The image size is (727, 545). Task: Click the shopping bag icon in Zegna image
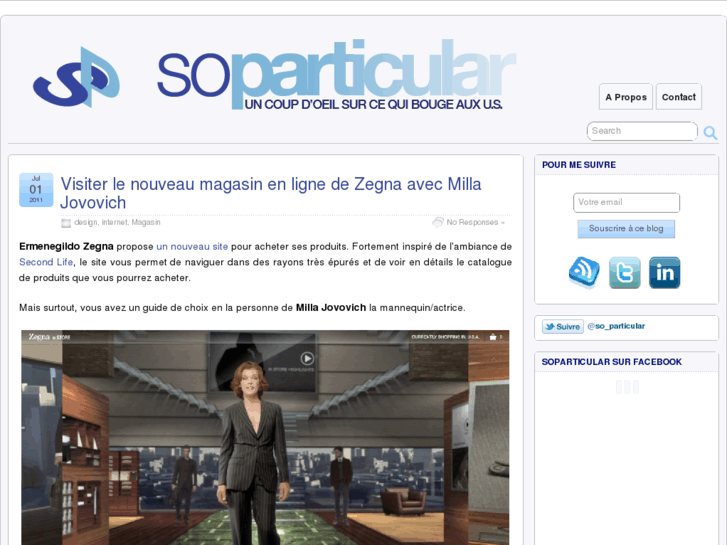[x=493, y=337]
